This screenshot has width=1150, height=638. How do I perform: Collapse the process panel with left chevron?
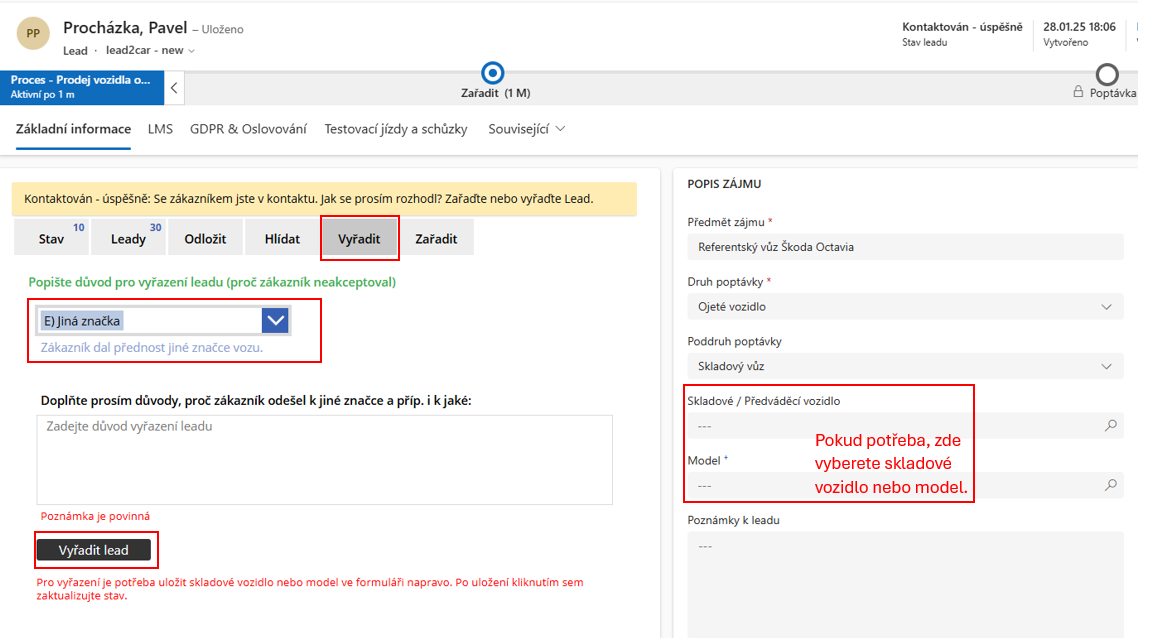[174, 88]
